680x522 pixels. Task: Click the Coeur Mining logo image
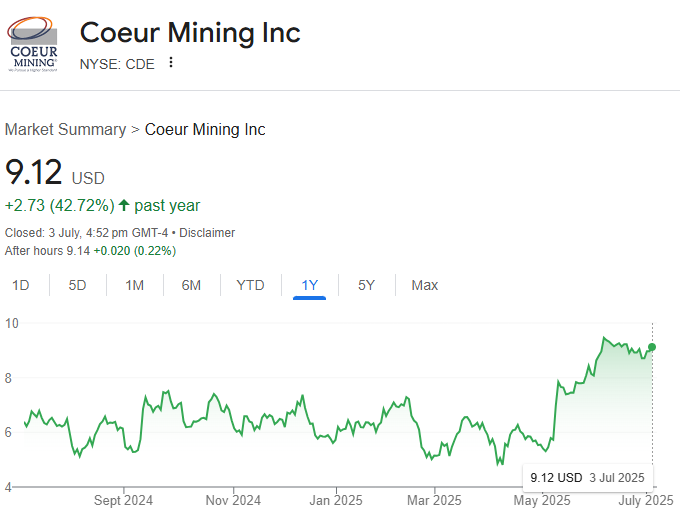coord(34,44)
